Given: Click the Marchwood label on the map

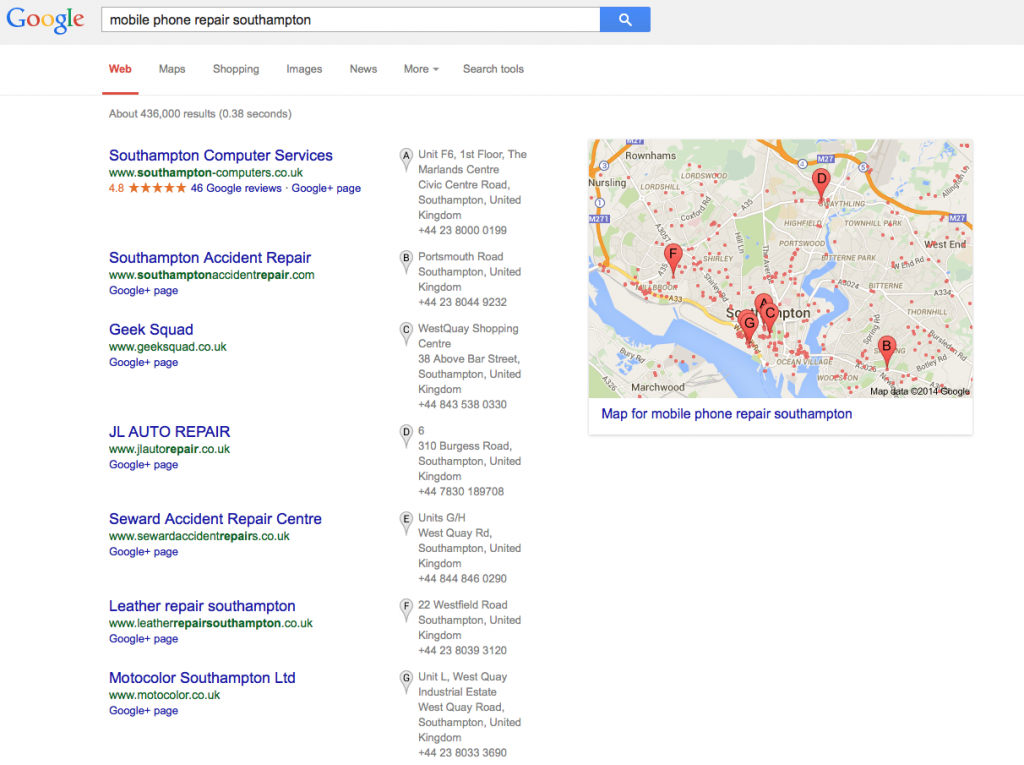Looking at the screenshot, I should (658, 387).
